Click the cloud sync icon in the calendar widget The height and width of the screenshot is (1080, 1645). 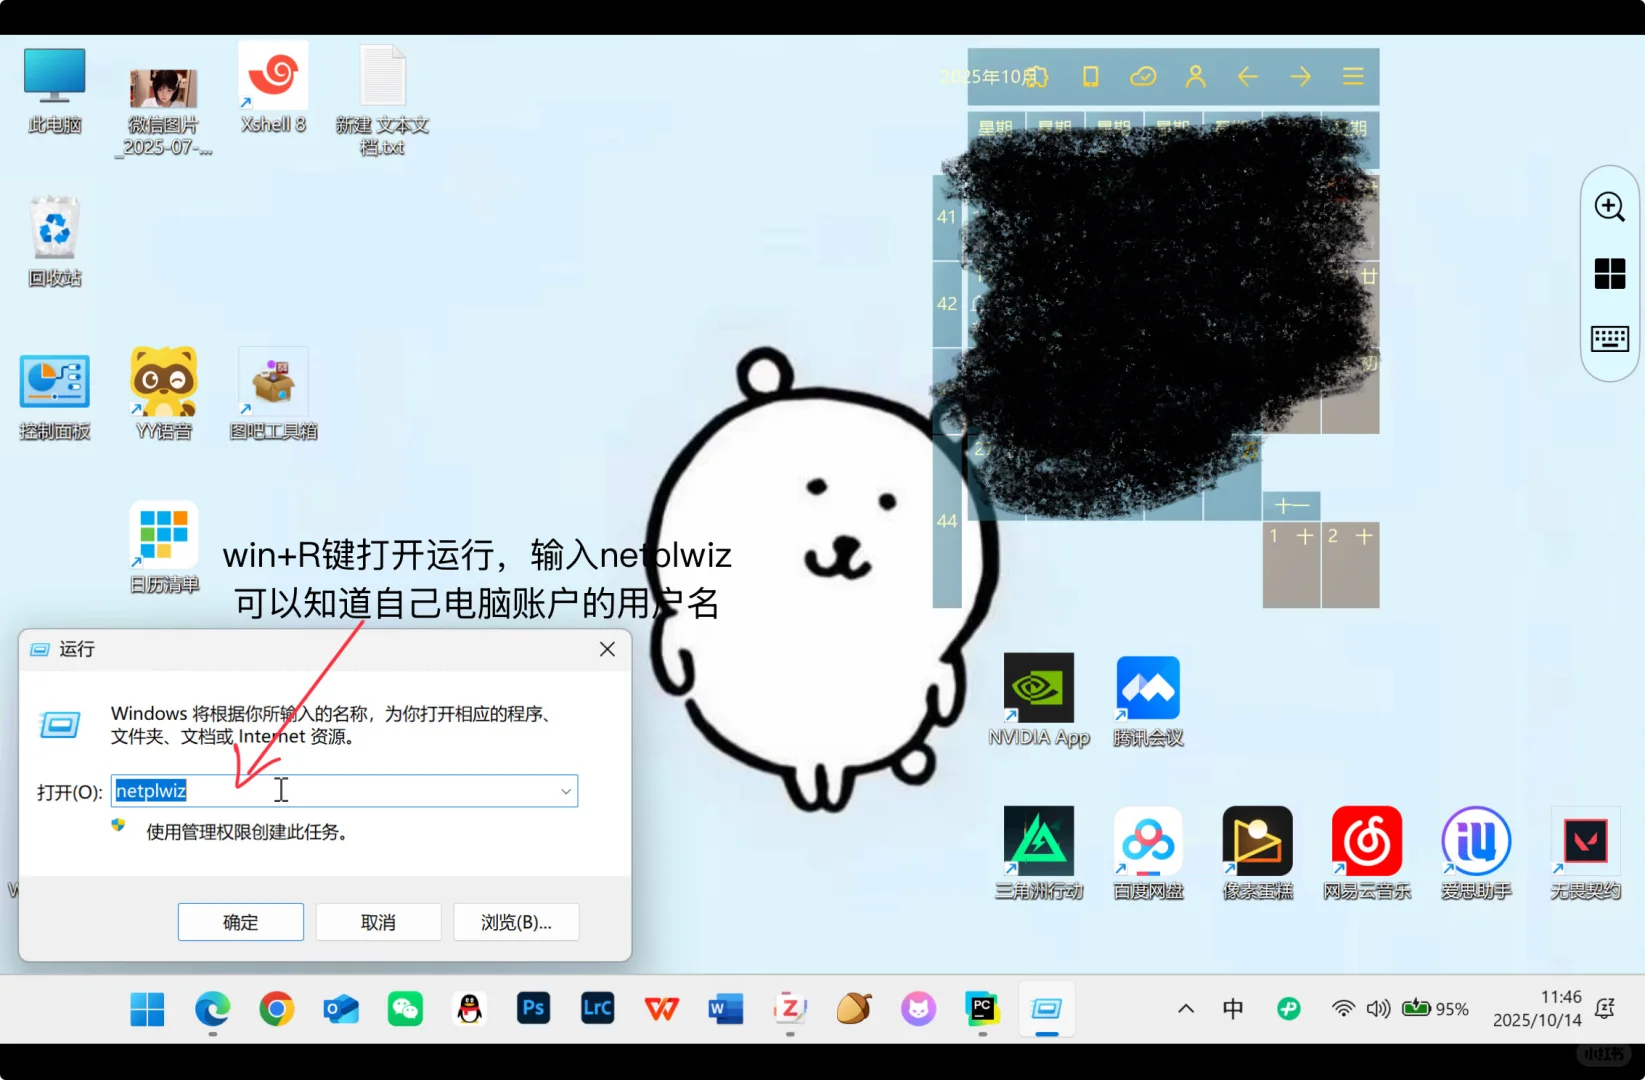(x=1143, y=76)
